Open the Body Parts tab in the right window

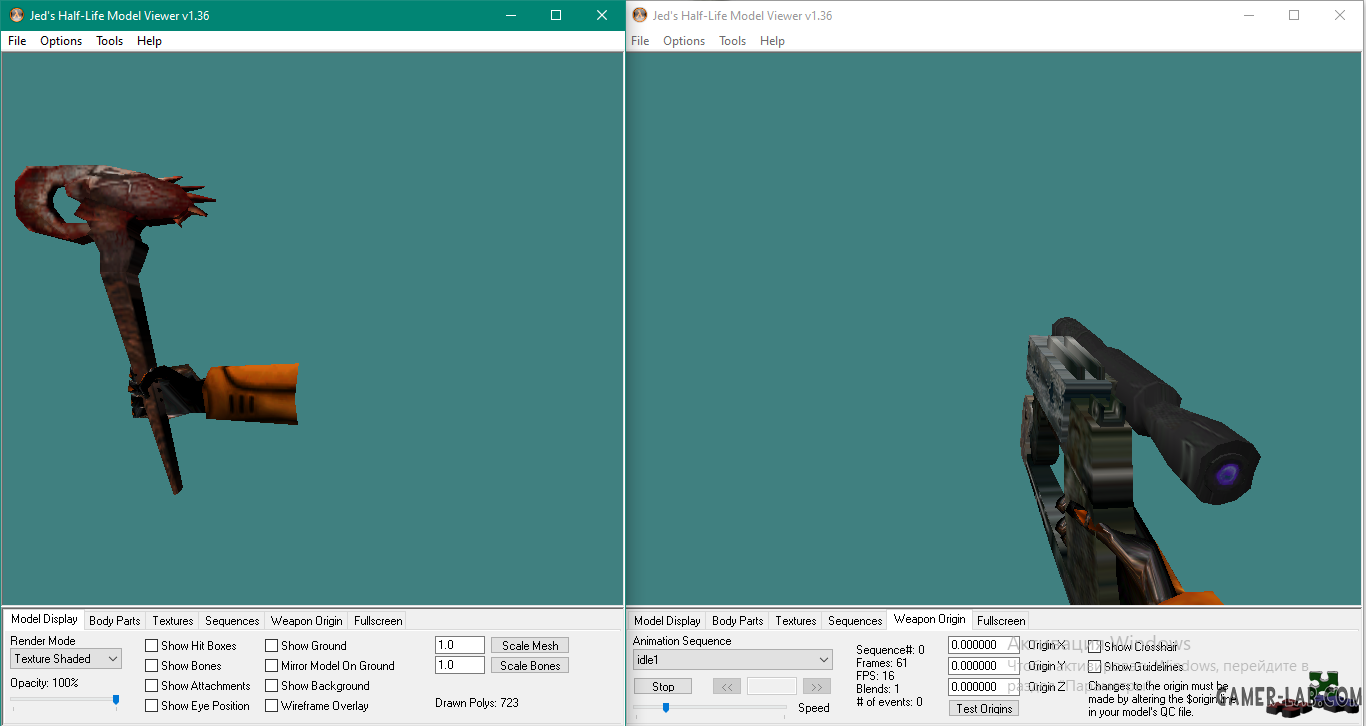pos(738,621)
